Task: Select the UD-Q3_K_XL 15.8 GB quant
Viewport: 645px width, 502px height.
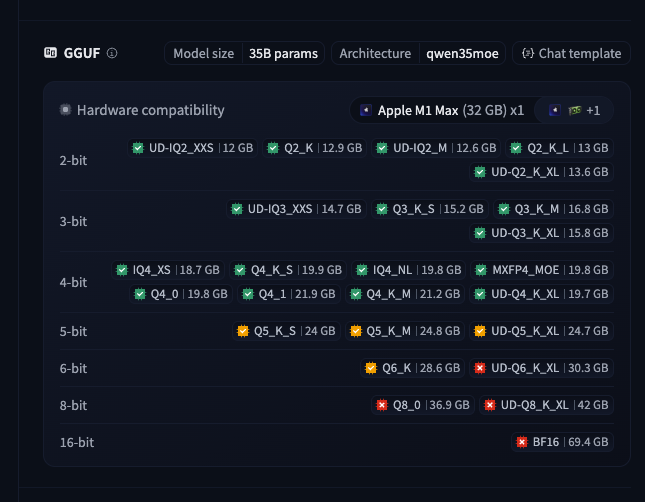Action: 541,233
